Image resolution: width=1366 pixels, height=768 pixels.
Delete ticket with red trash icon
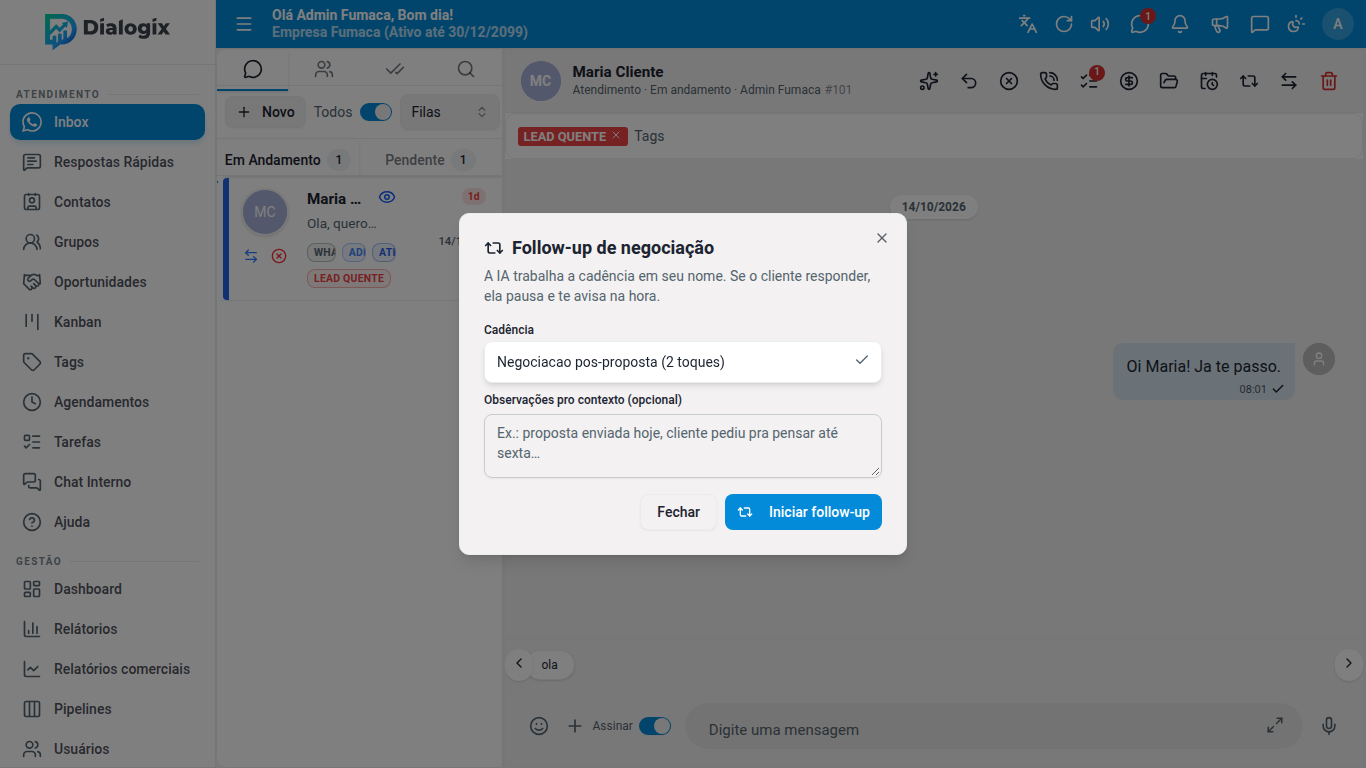pos(1329,81)
